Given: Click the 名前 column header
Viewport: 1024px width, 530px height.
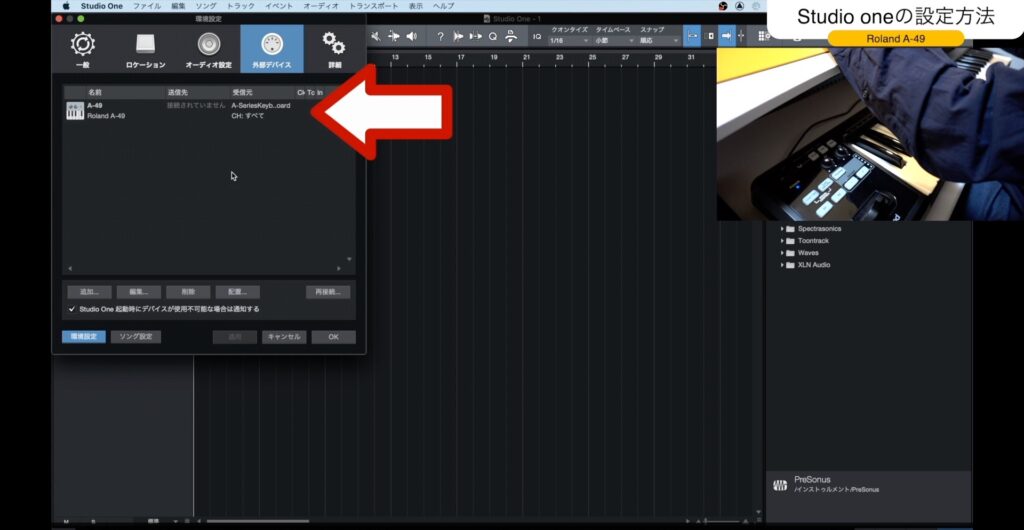Looking at the screenshot, I should 95,93.
